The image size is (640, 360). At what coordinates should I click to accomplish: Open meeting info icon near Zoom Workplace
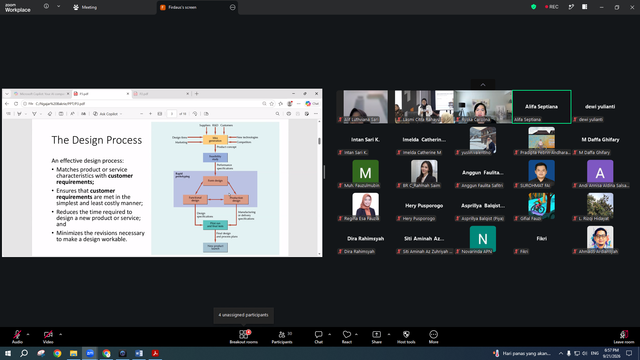point(46,6)
